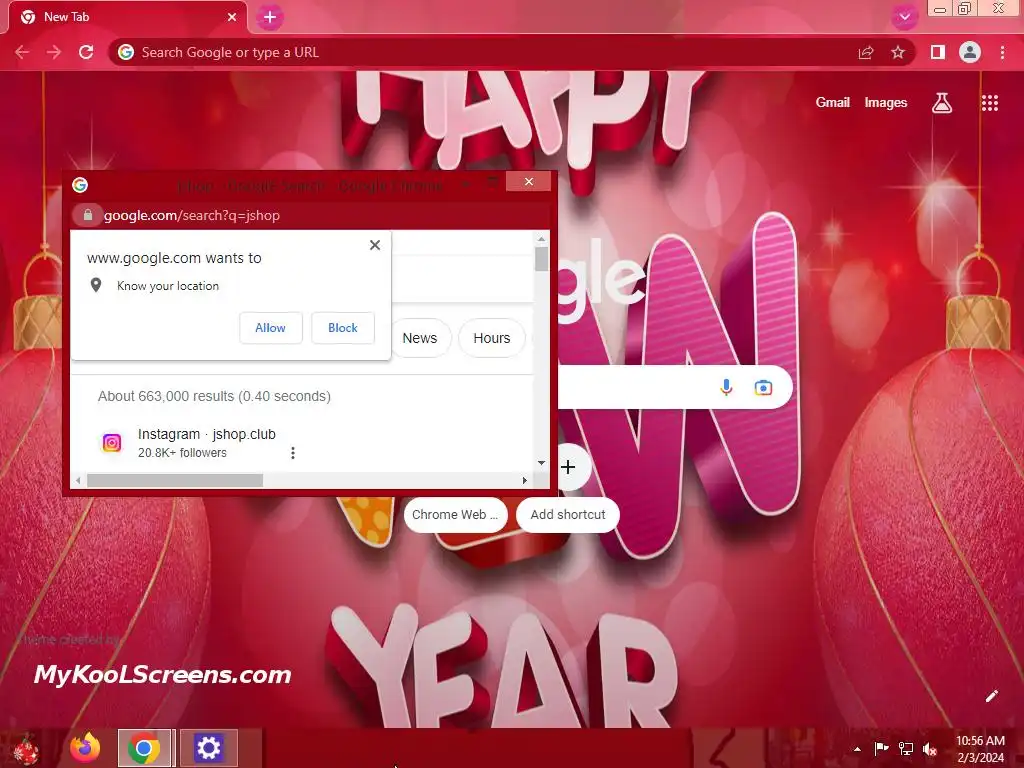Open Instagram jshop.club result

tap(206, 434)
